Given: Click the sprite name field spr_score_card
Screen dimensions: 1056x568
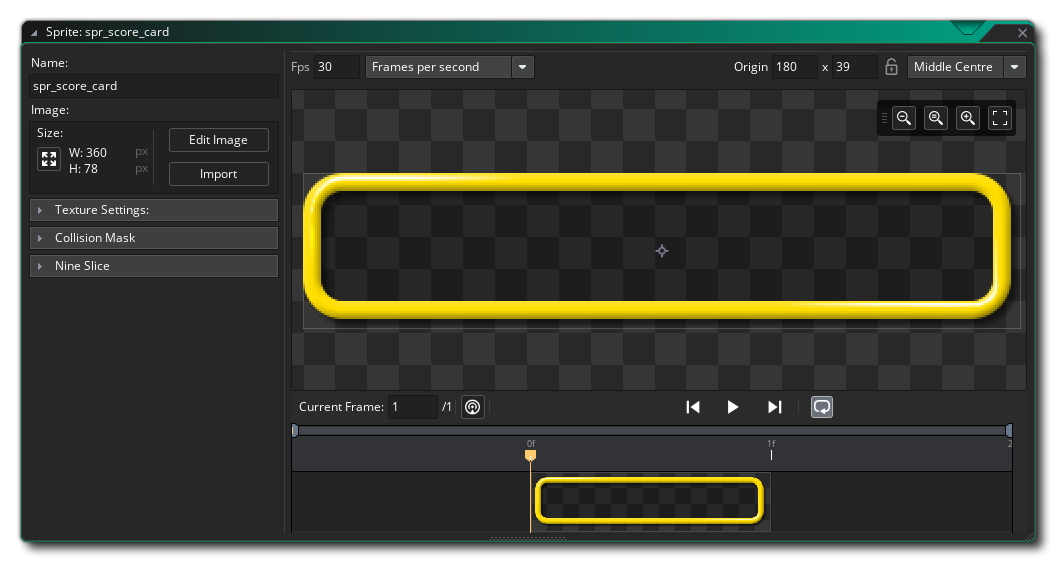Looking at the screenshot, I should click(154, 86).
